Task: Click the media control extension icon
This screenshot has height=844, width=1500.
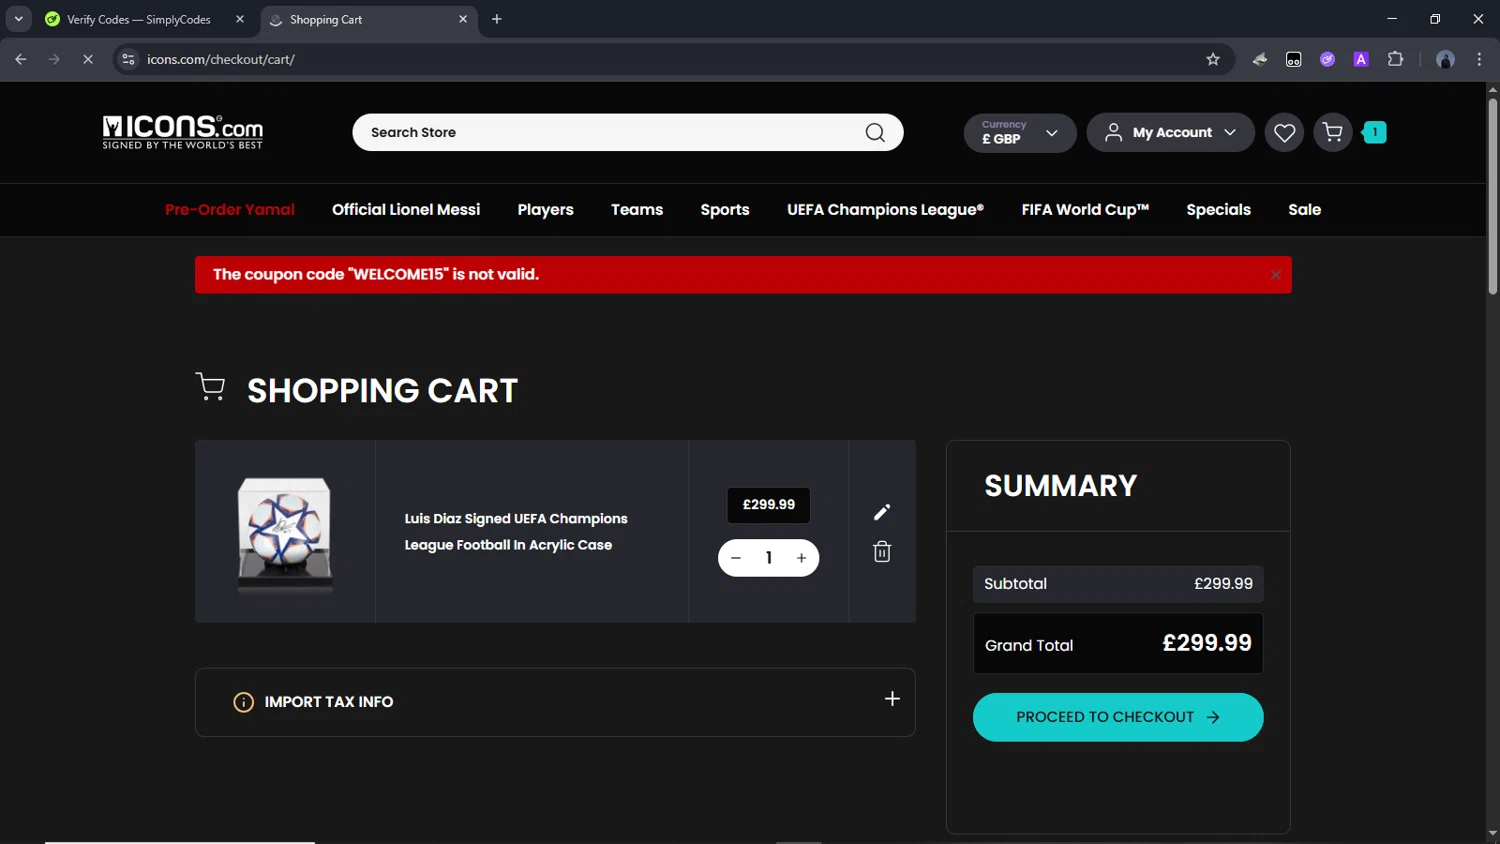Action: (x=1259, y=59)
